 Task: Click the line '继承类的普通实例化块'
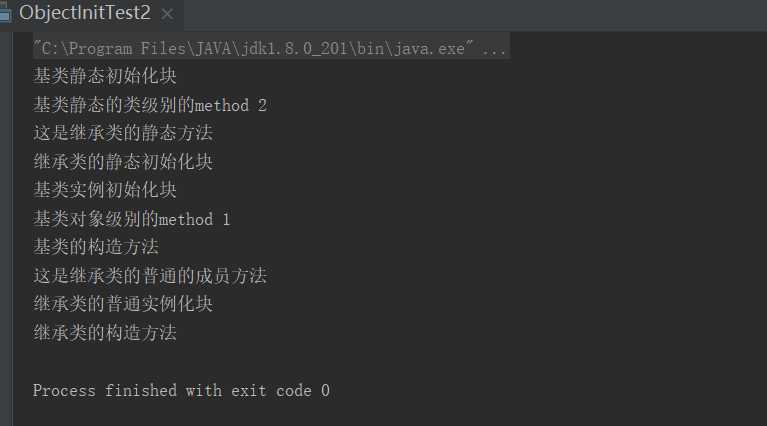coord(123,303)
